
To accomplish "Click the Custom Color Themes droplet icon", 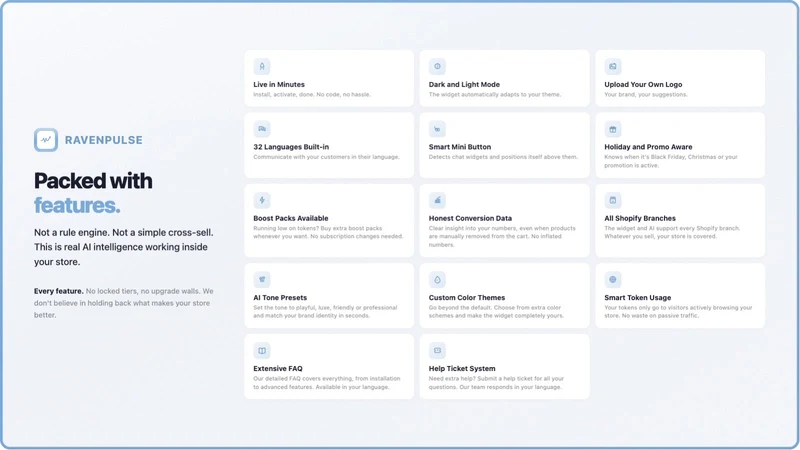I will point(437,280).
